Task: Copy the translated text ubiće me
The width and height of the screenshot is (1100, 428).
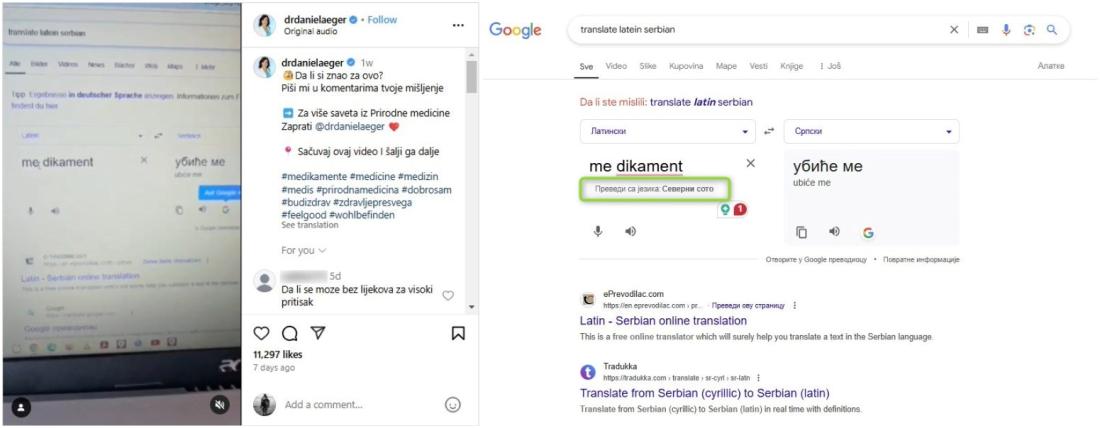Action: pyautogui.click(x=802, y=232)
